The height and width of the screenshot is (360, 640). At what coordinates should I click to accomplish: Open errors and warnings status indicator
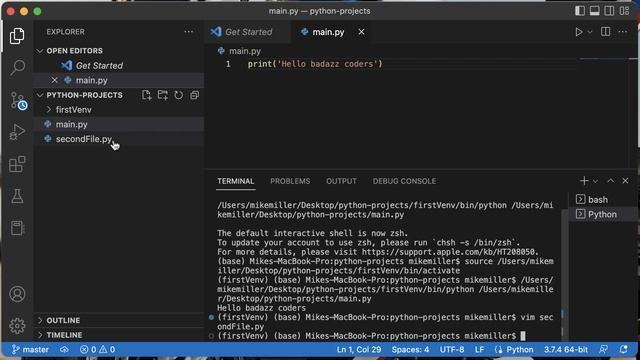coord(97,349)
